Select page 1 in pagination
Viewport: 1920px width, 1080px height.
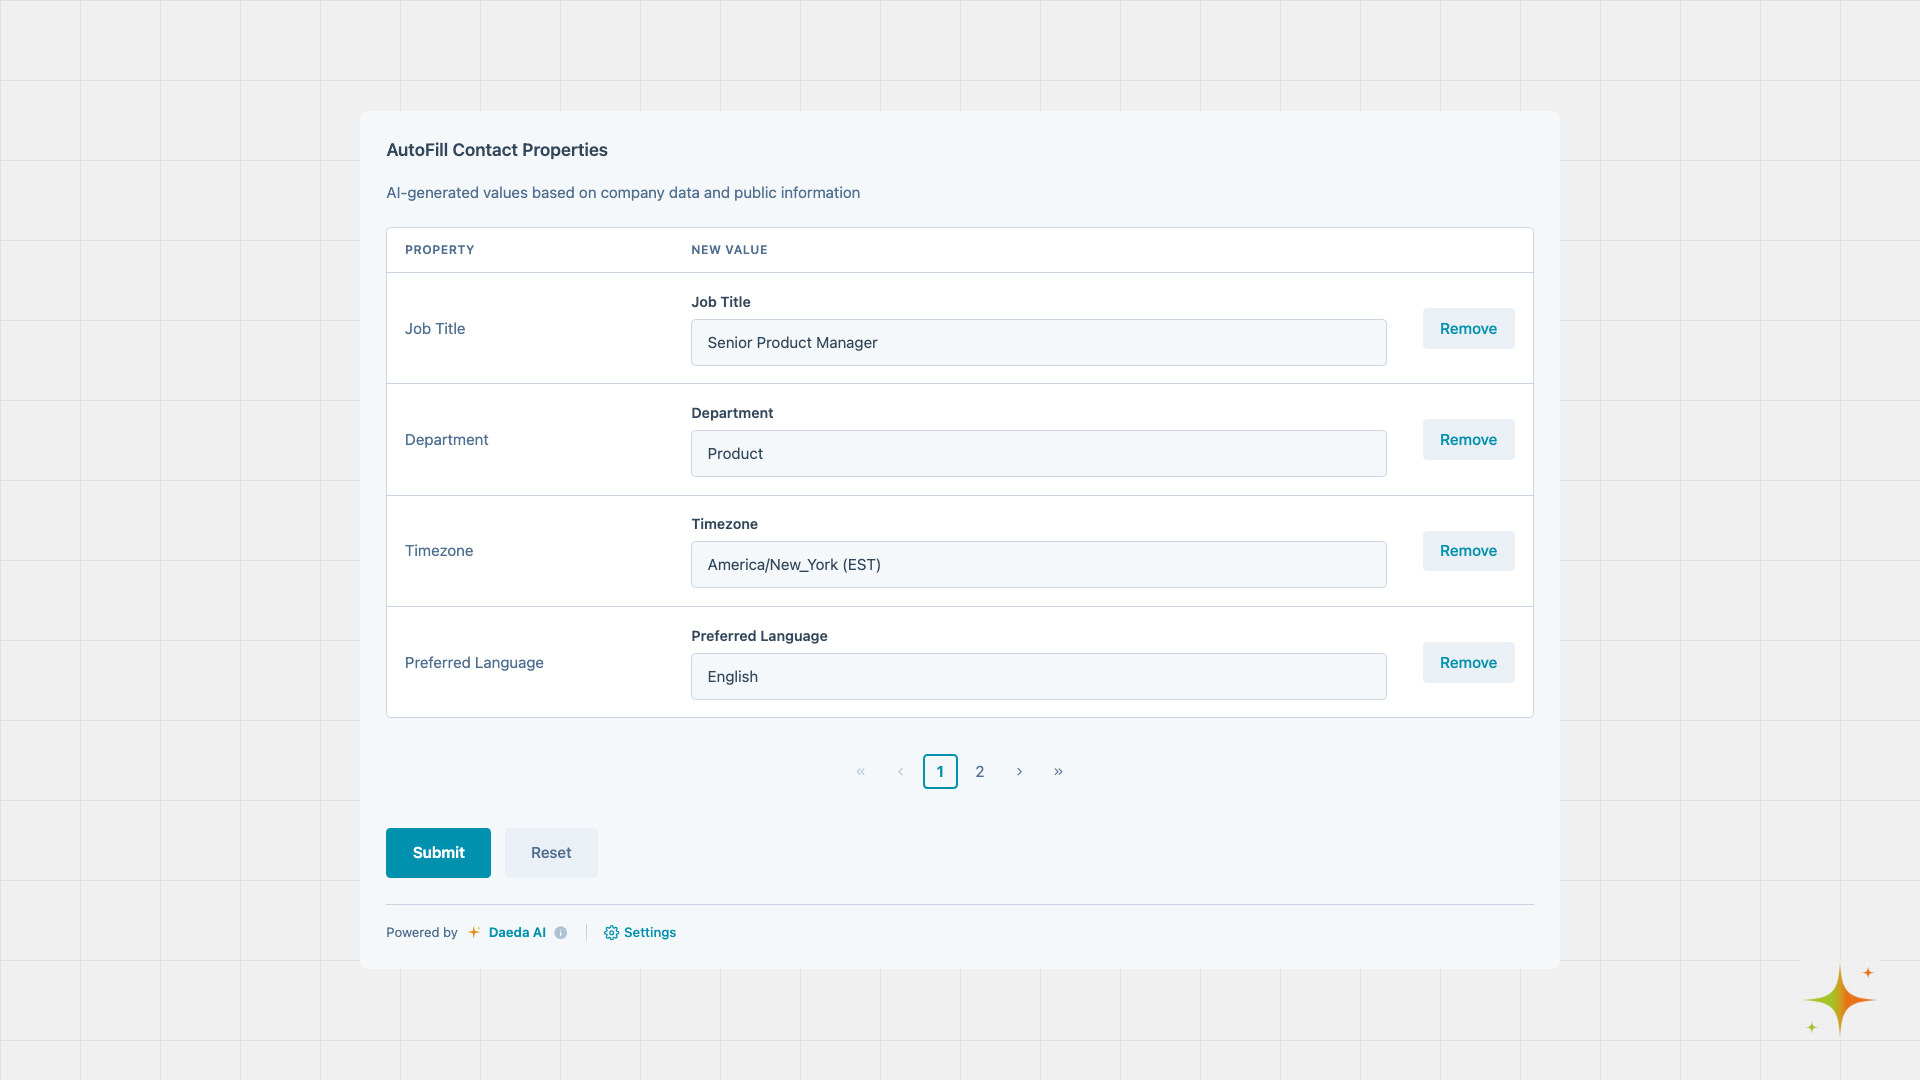tap(940, 771)
